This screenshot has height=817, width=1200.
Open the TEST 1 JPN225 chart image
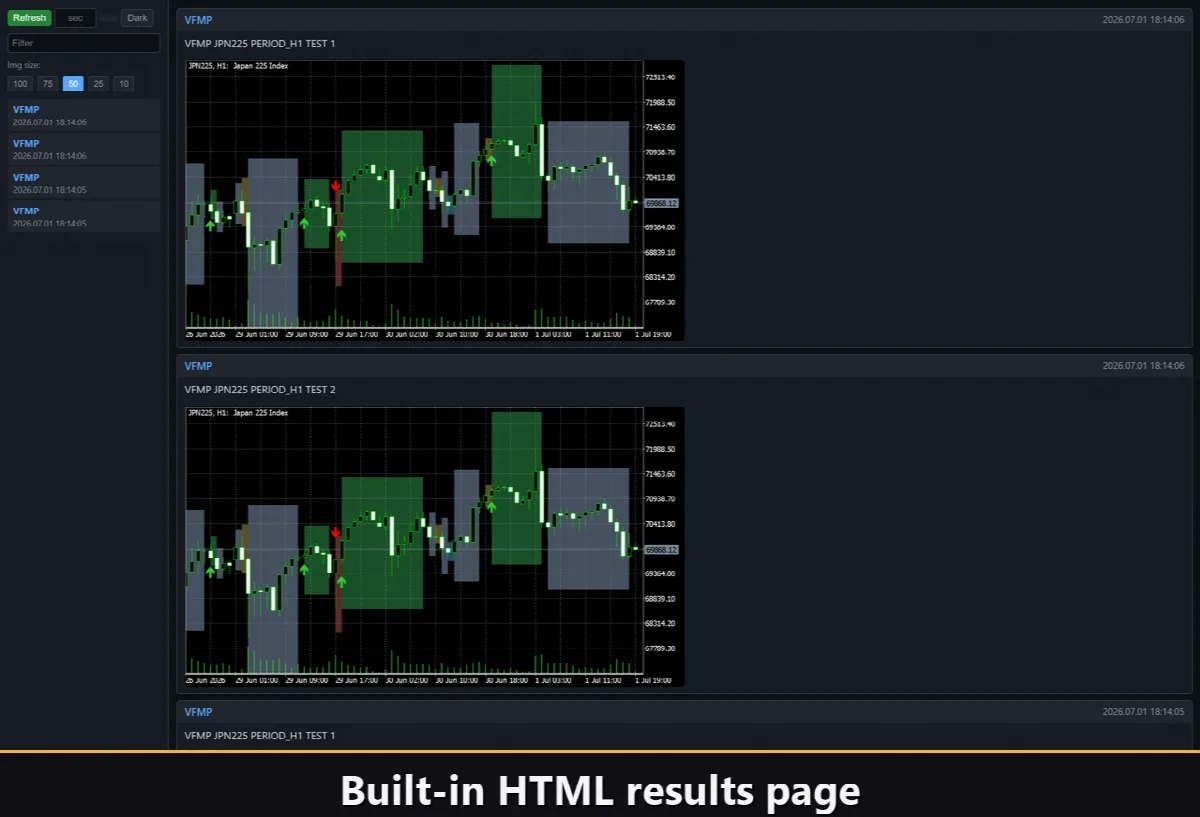[x=435, y=200]
